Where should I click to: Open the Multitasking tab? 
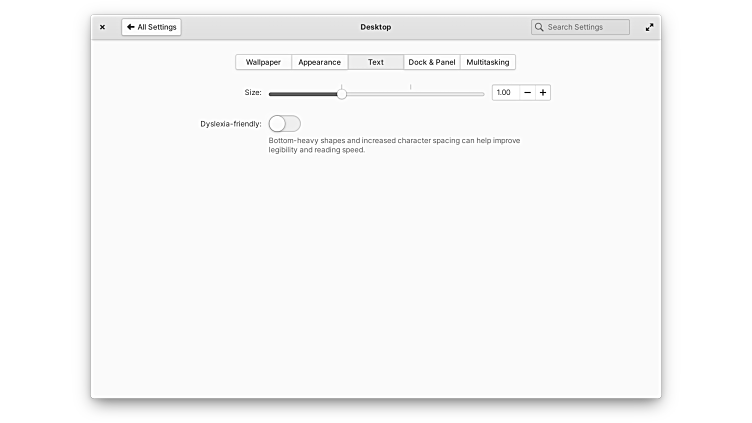click(487, 62)
